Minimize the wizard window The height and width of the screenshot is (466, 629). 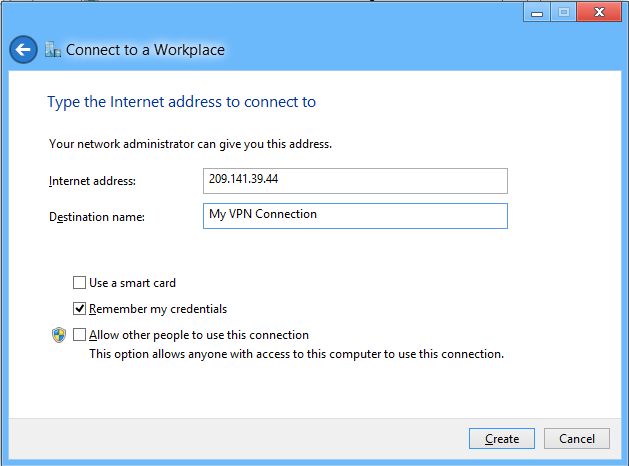[537, 13]
